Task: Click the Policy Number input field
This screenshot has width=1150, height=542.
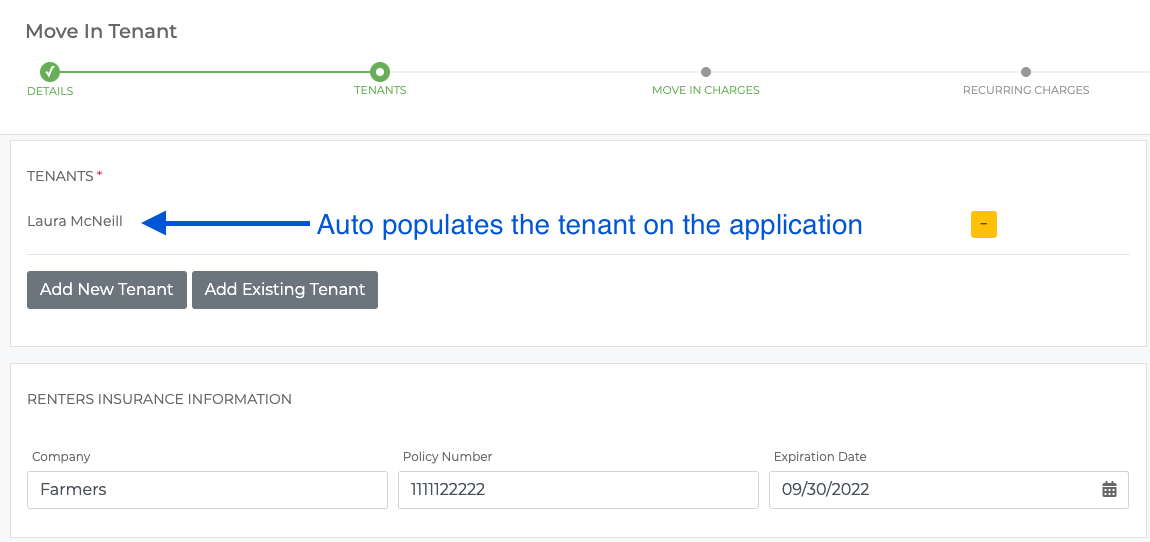Action: (x=578, y=490)
